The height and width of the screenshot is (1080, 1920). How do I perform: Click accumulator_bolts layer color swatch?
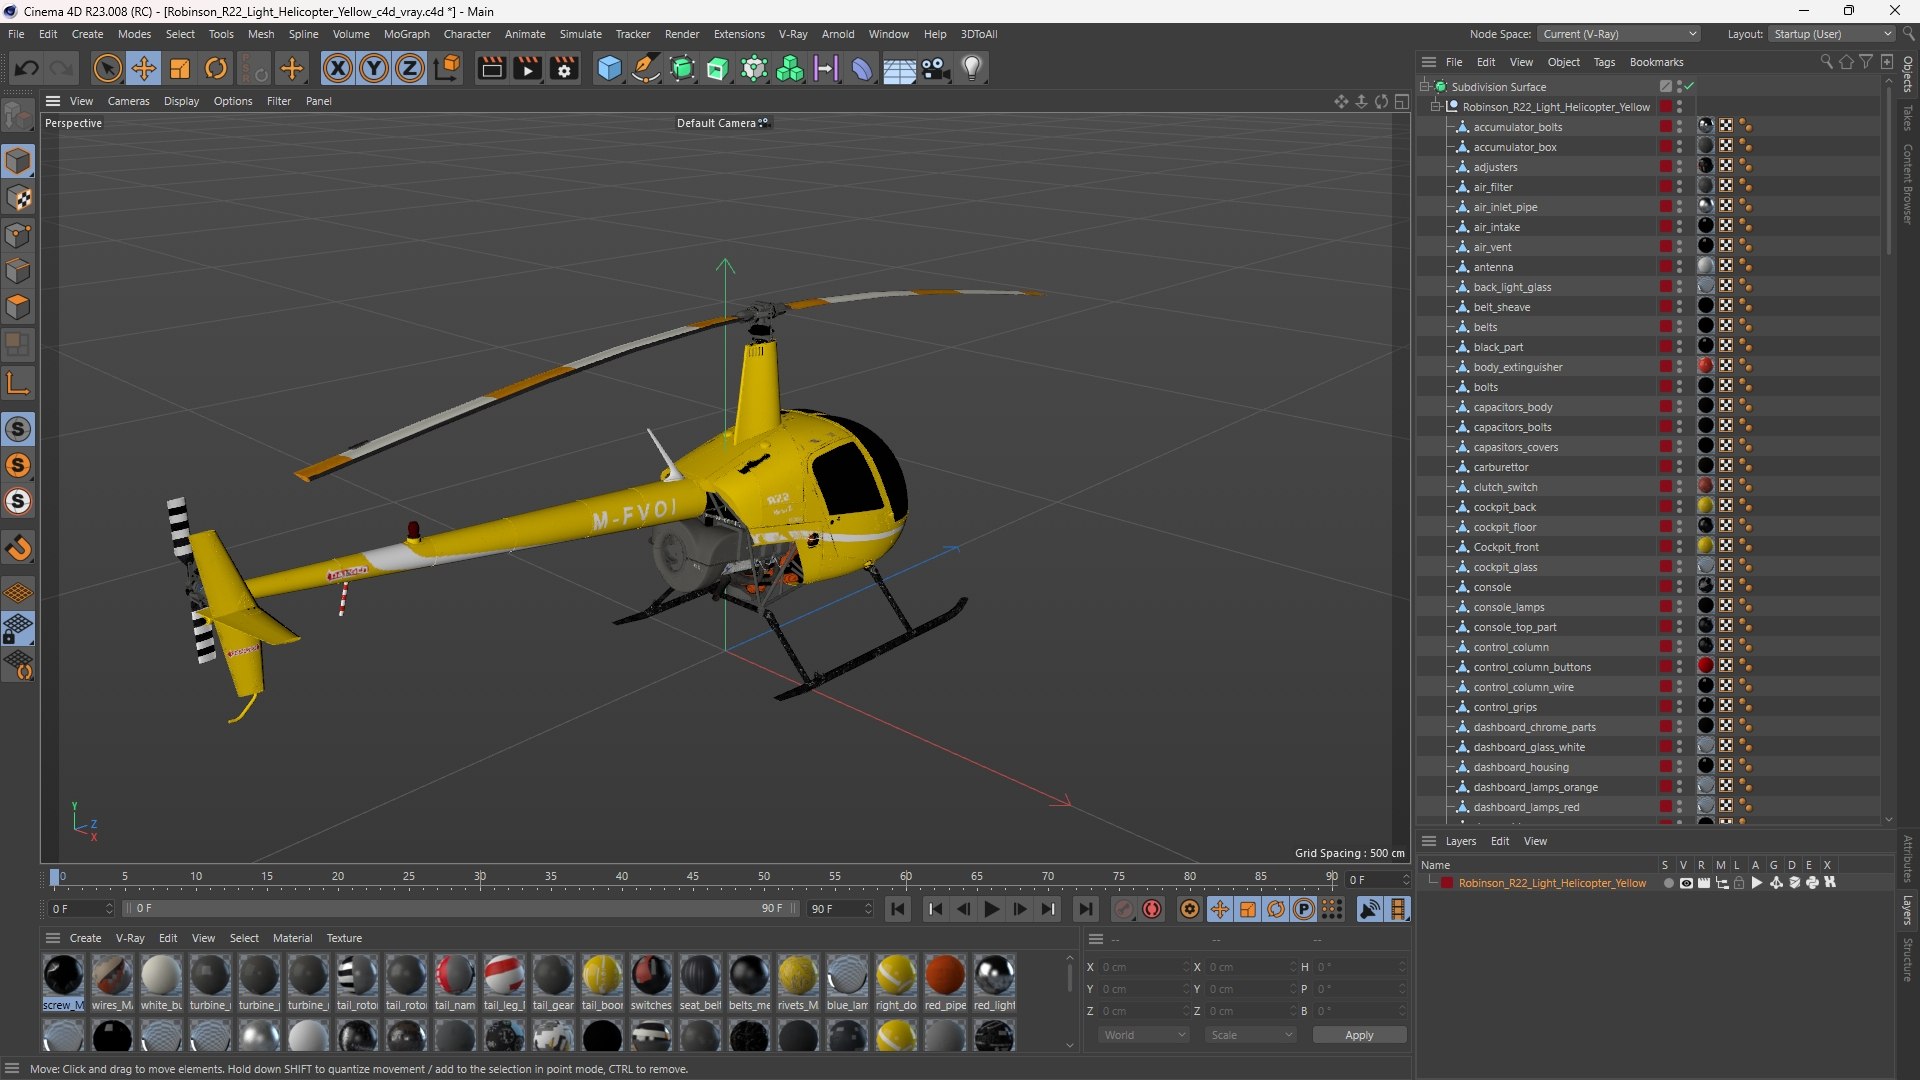point(1666,127)
